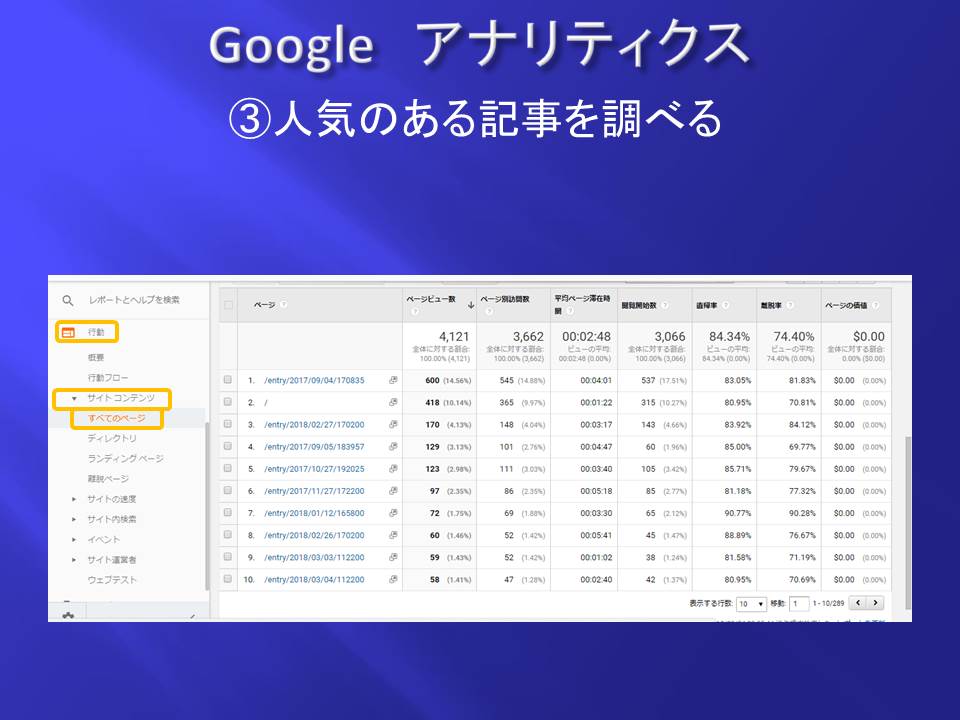Image resolution: width=960 pixels, height=720 pixels.
Task: Open the 表示する行数 rows dropdown
Action: [751, 604]
